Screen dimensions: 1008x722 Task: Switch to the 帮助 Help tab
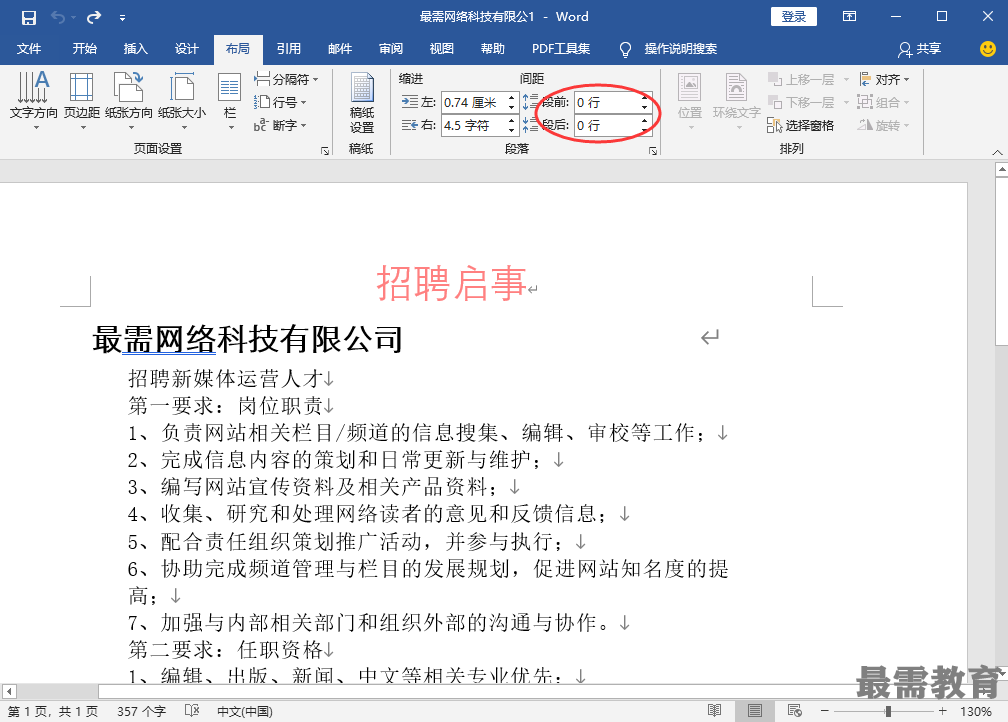(x=493, y=49)
